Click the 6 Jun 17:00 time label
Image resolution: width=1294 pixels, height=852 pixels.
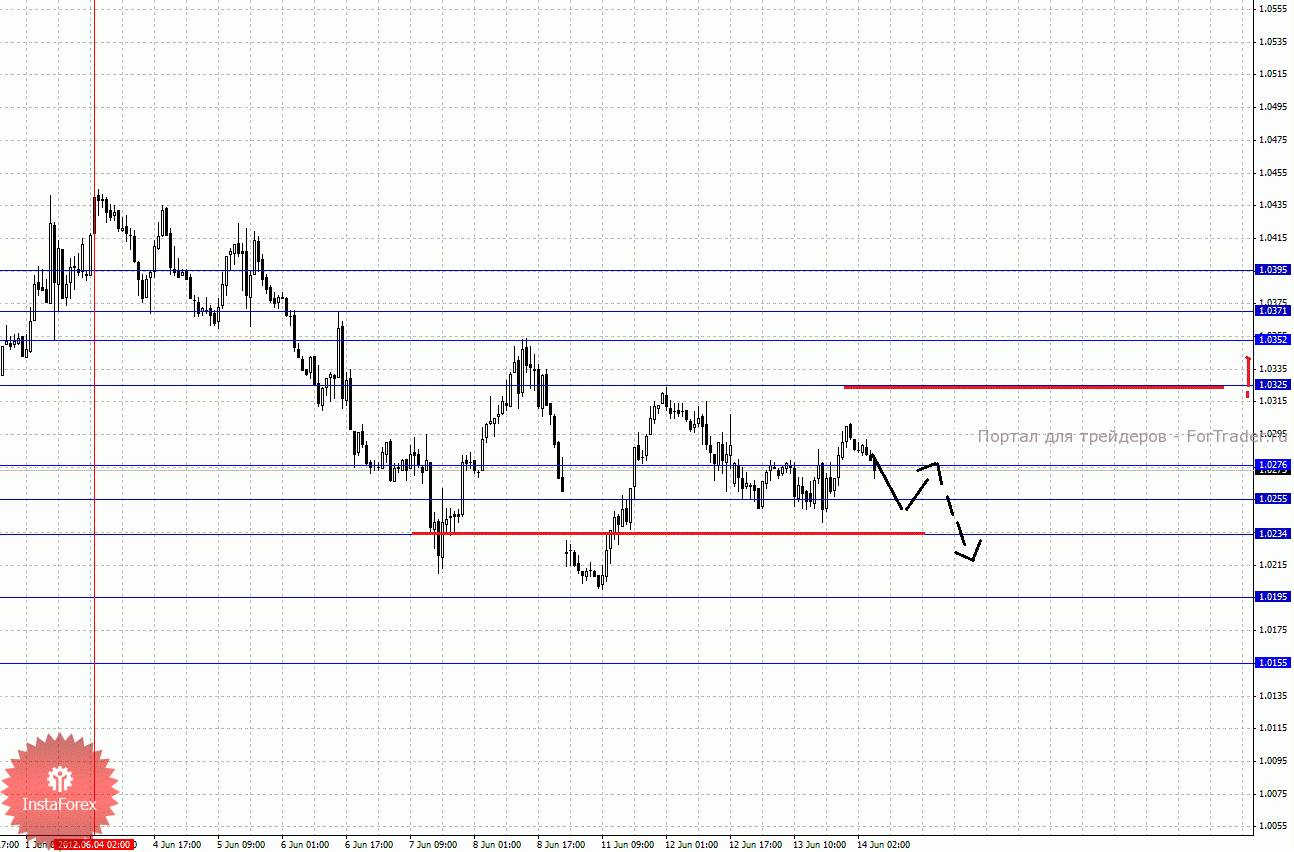(x=369, y=845)
